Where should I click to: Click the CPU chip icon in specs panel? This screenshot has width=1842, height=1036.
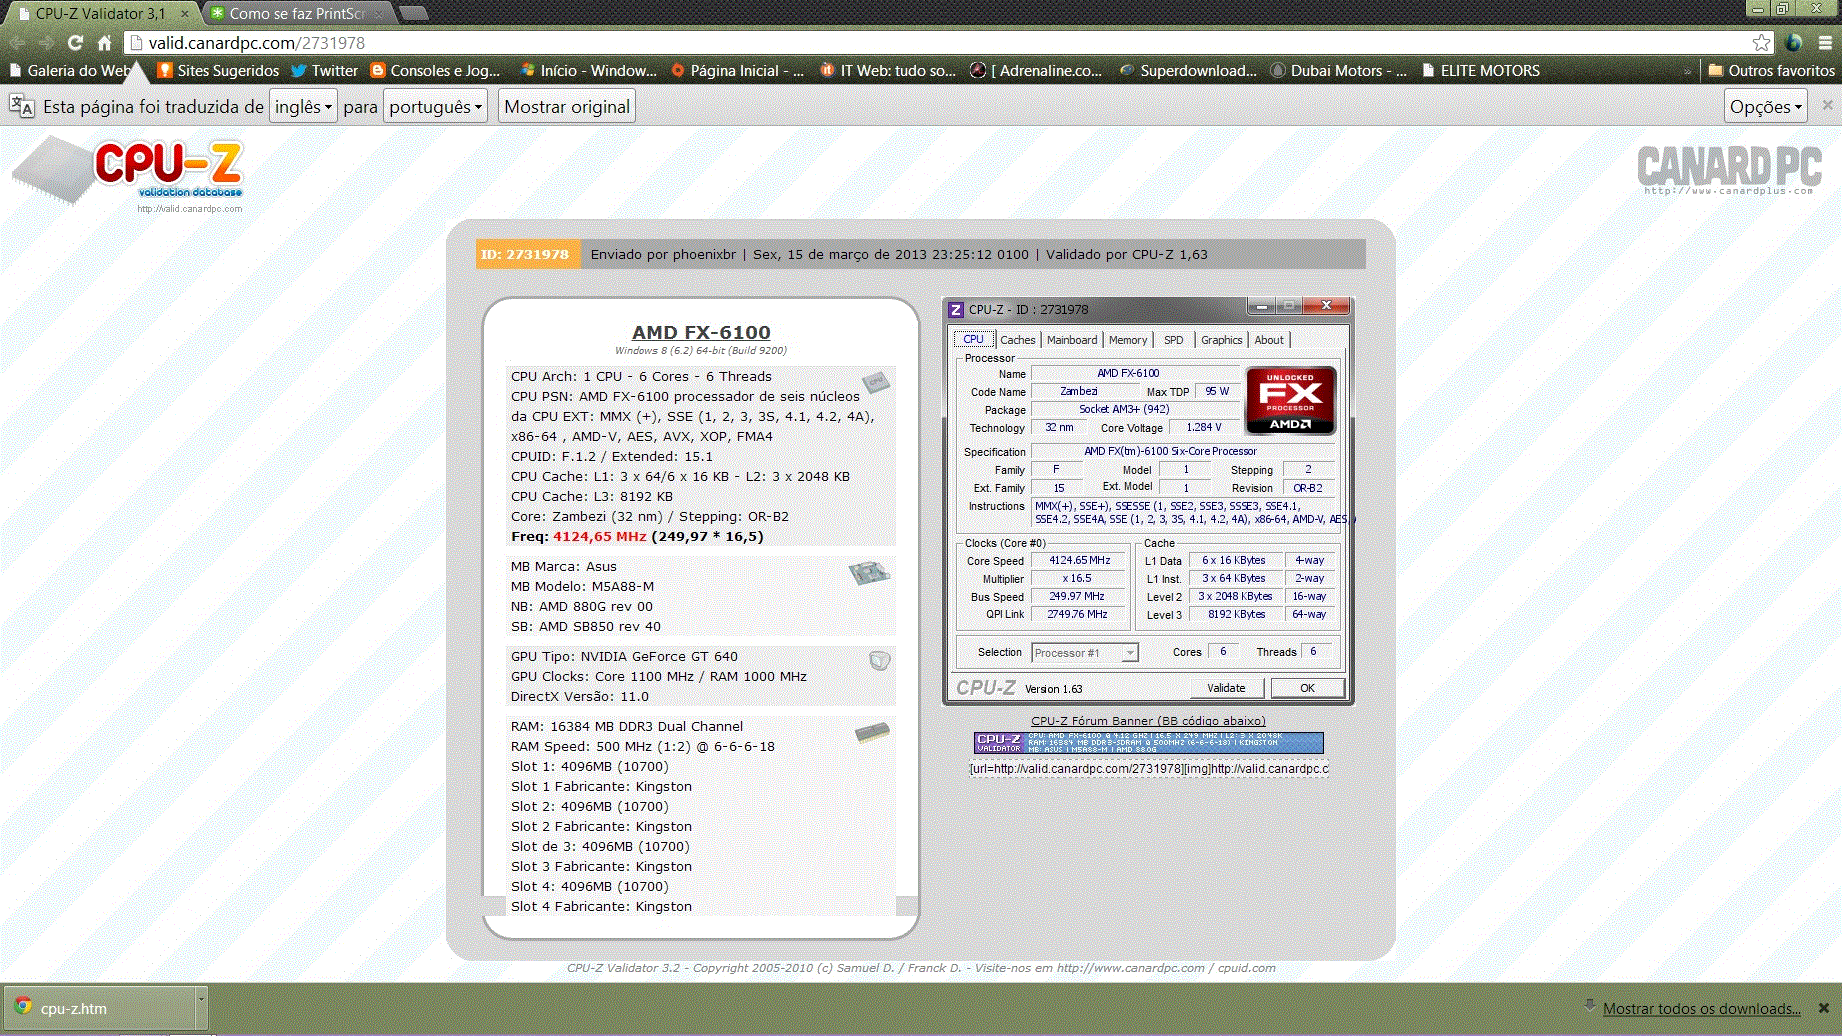(x=876, y=381)
